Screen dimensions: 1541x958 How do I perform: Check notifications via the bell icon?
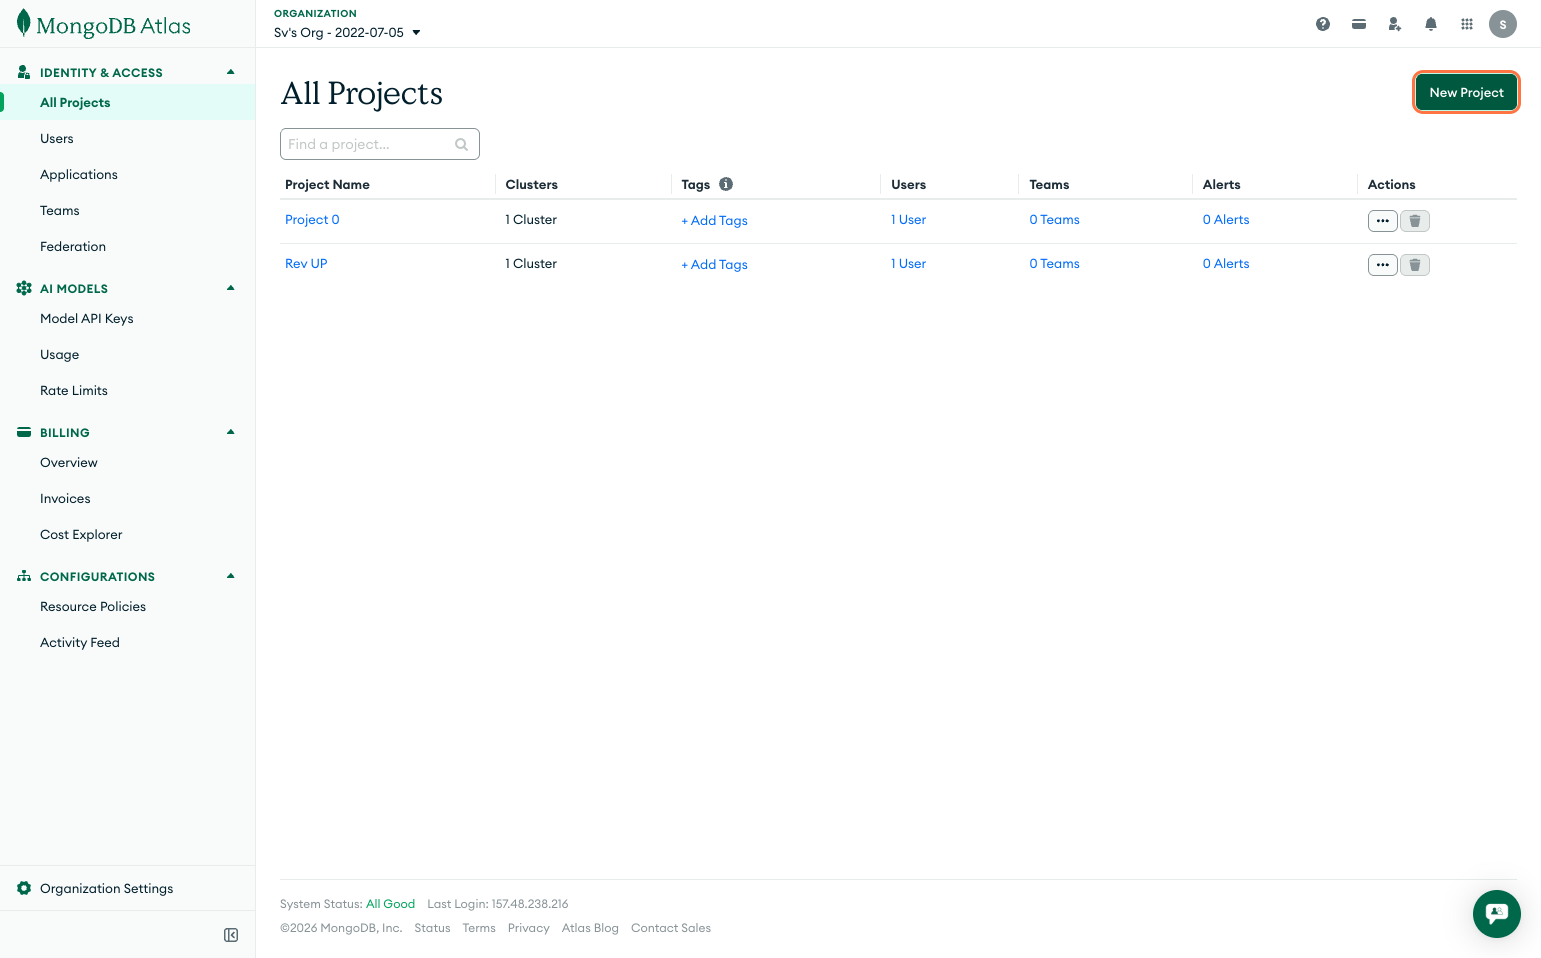(1430, 23)
